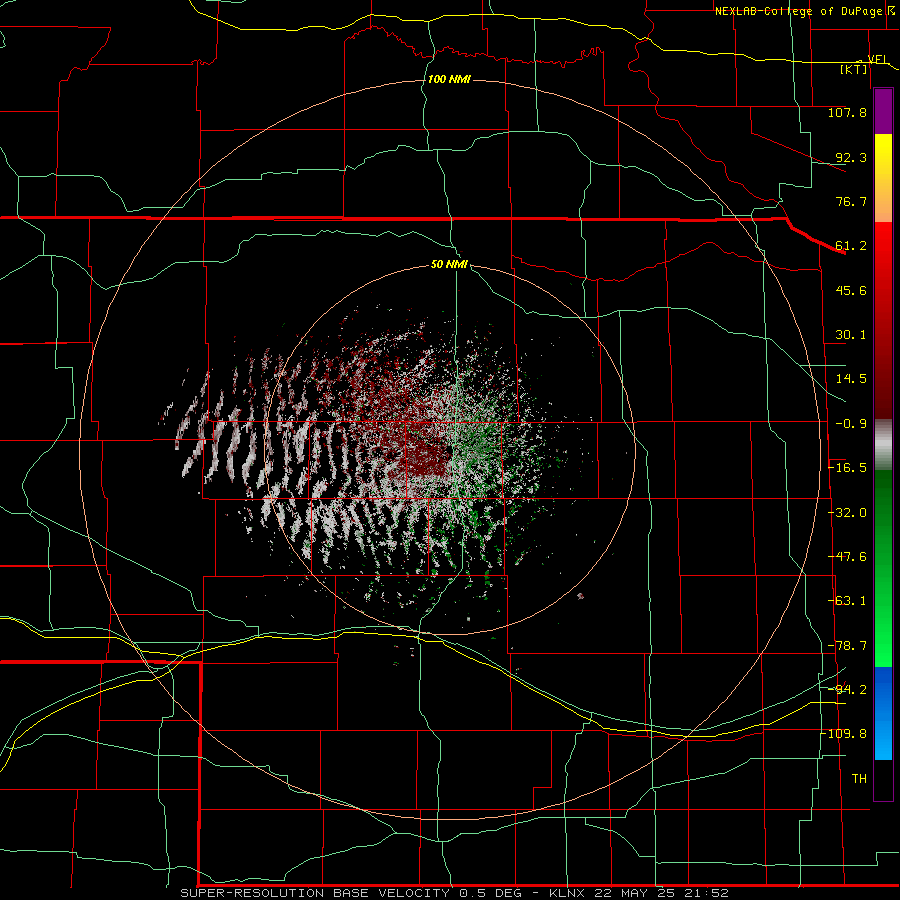The height and width of the screenshot is (900, 900).
Task: Select the 92.3 velocity scale label
Action: click(851, 157)
